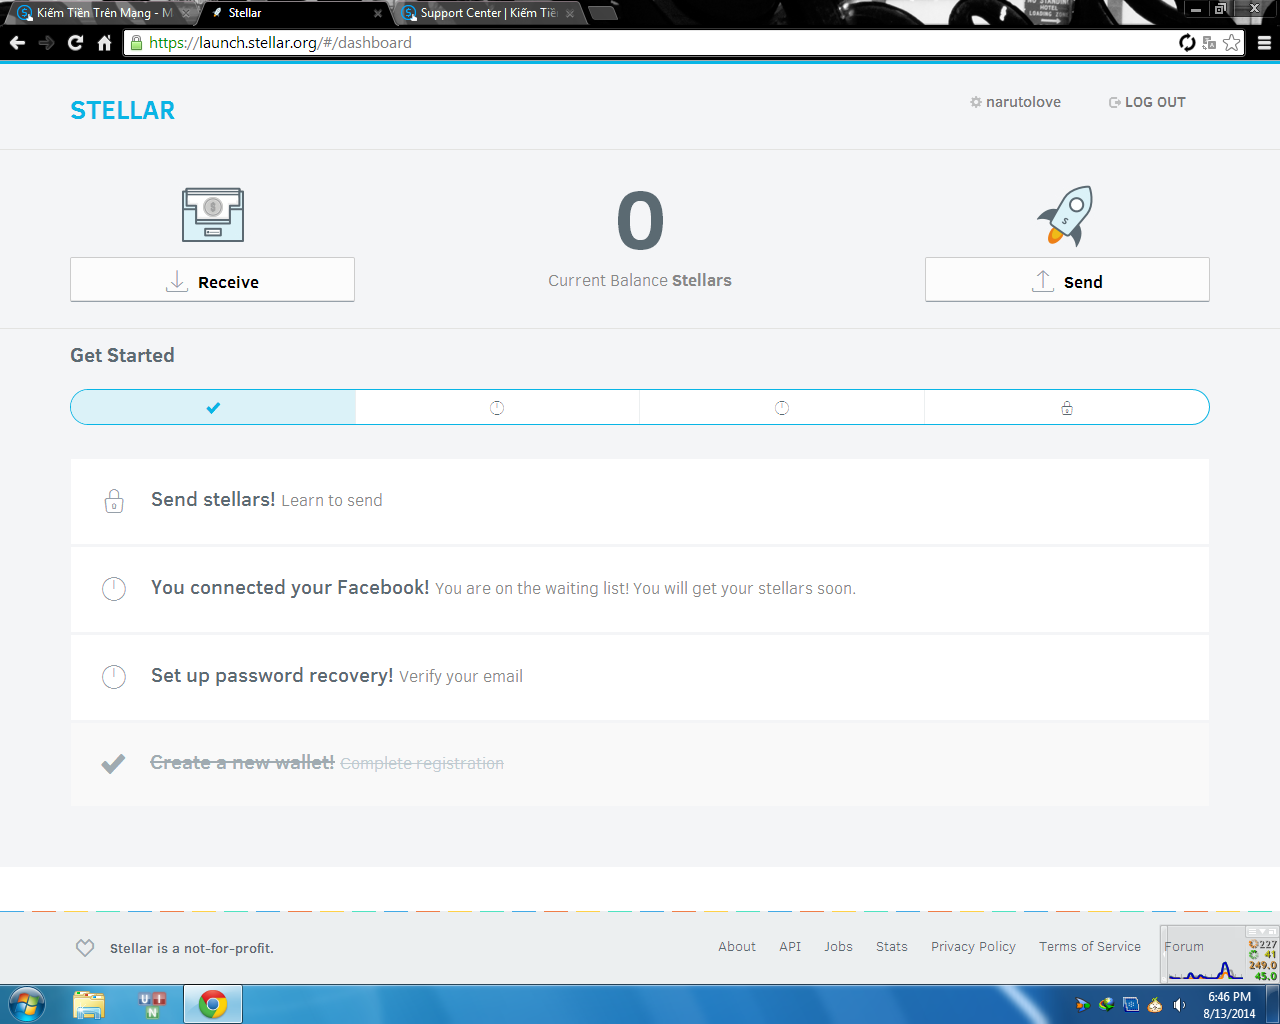1280x1024 pixels.
Task: Click You connected your Facebook! heading
Action: [x=290, y=587]
